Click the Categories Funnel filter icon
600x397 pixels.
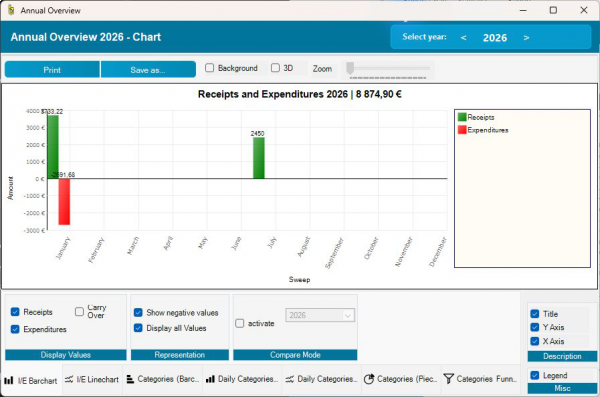click(448, 379)
